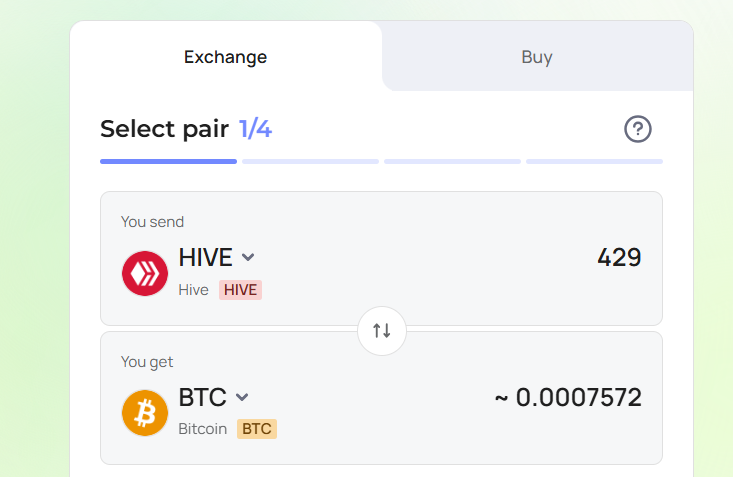Image resolution: width=733 pixels, height=477 pixels.
Task: Click the orange Bitcoin coin logo
Action: [145, 413]
